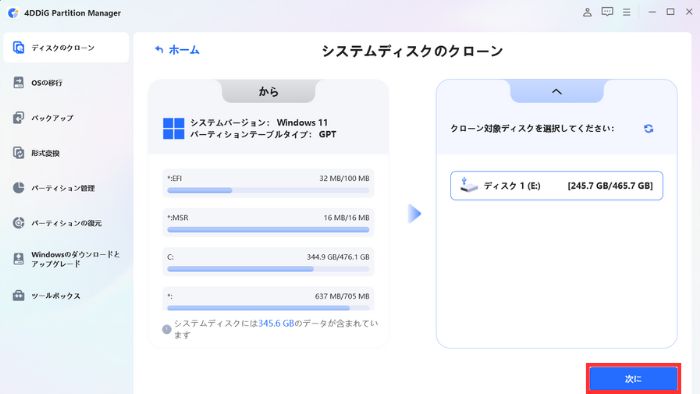Screen dimensions: 700x394
Task: Click the disk clone icon in sidebar
Action: pos(18,47)
